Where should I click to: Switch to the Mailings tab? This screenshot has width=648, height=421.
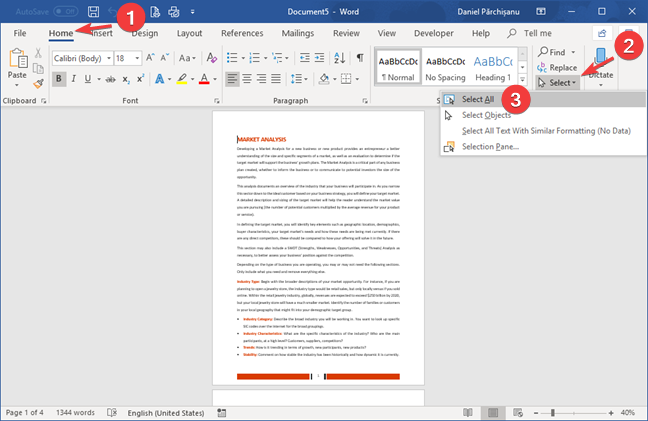coord(298,33)
